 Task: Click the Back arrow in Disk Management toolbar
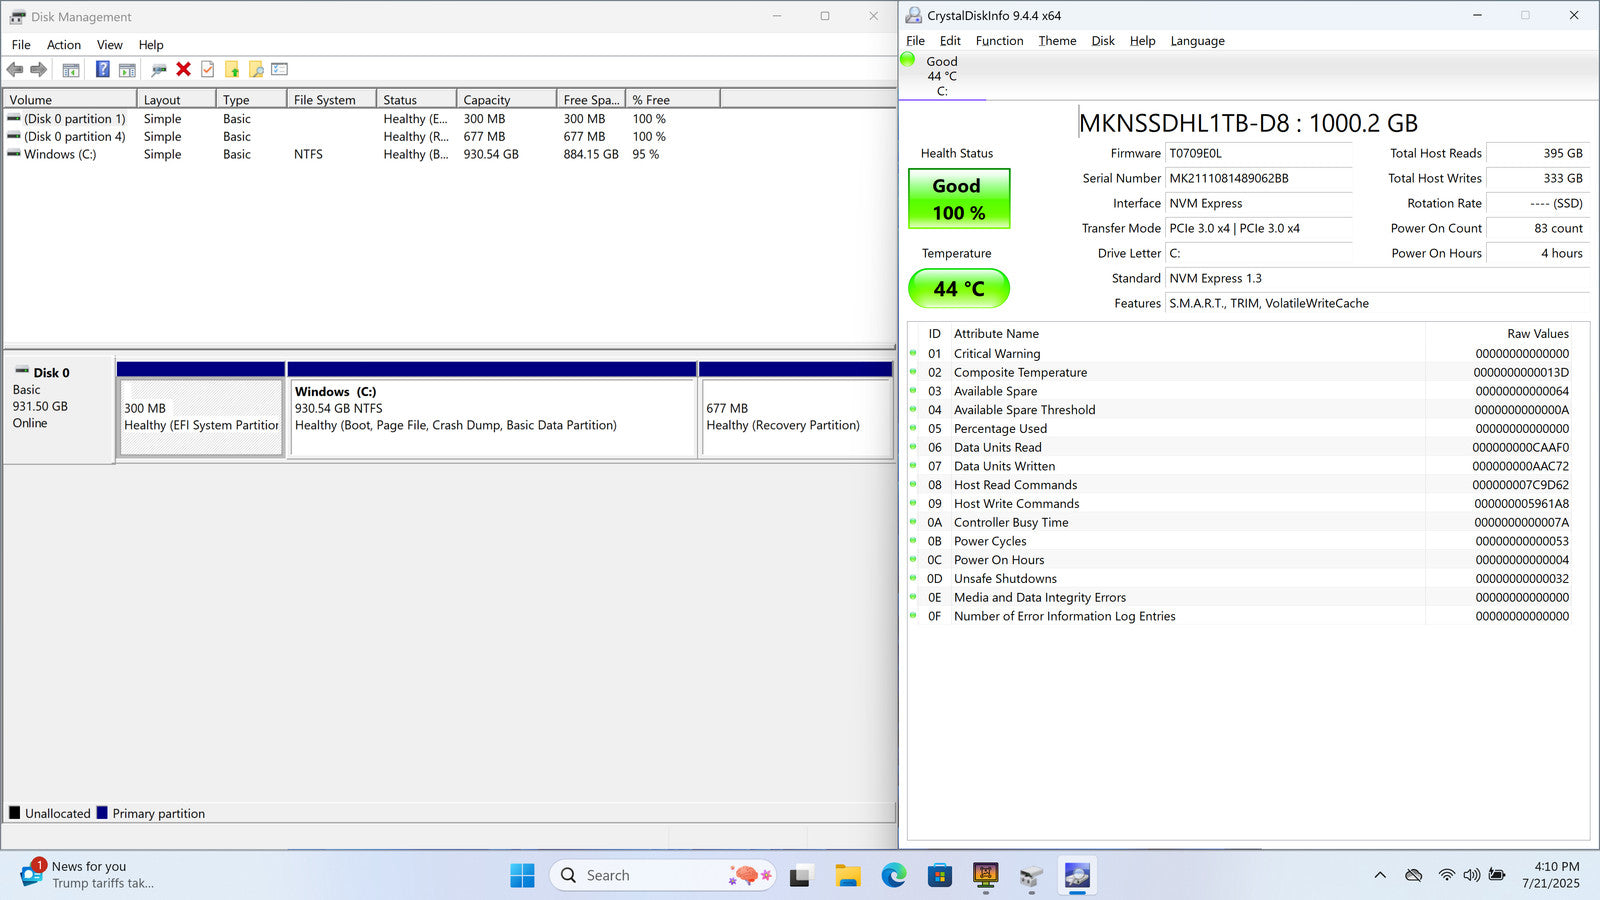pyautogui.click(x=15, y=69)
